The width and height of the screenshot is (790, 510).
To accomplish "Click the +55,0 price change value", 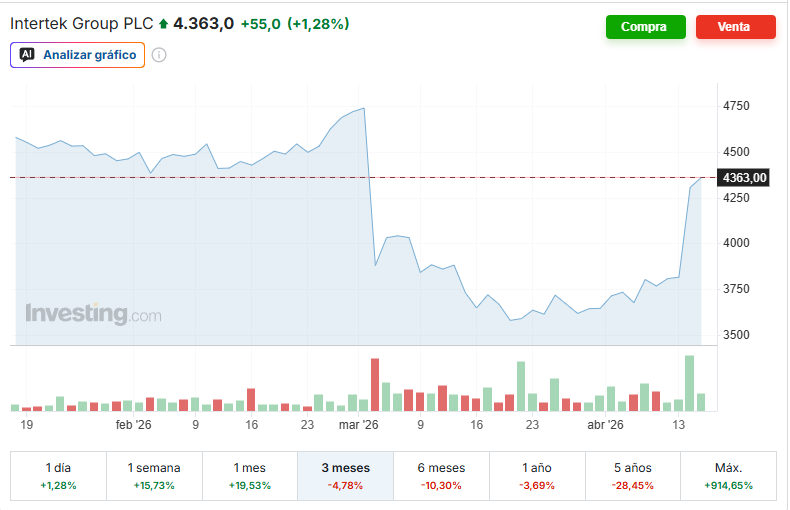I will click(260, 24).
